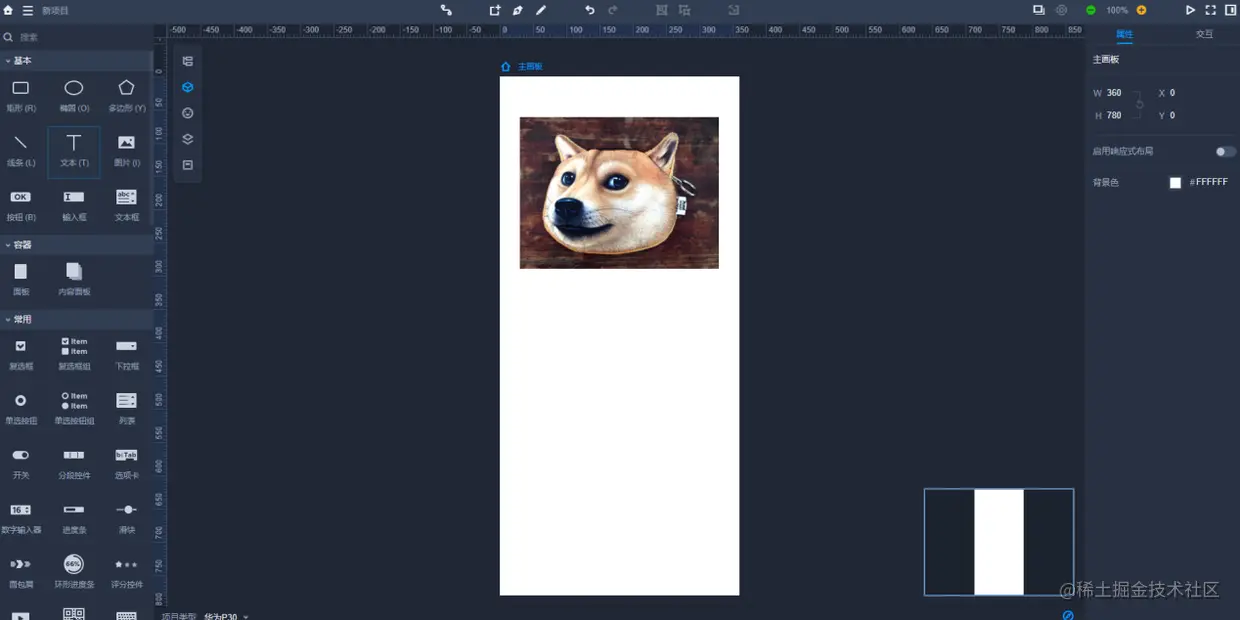Zoom in with the orange plus button

tap(1143, 10)
